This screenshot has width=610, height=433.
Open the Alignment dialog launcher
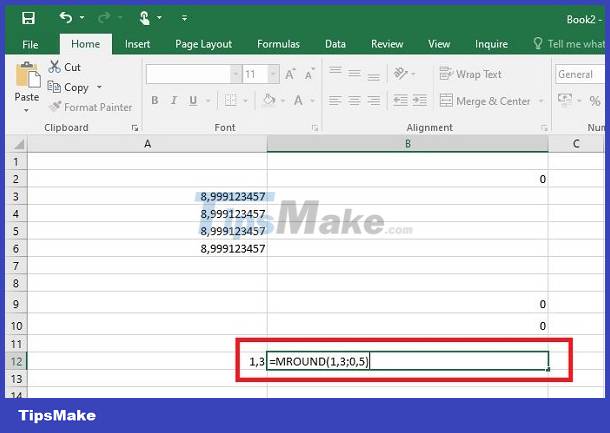pos(544,128)
